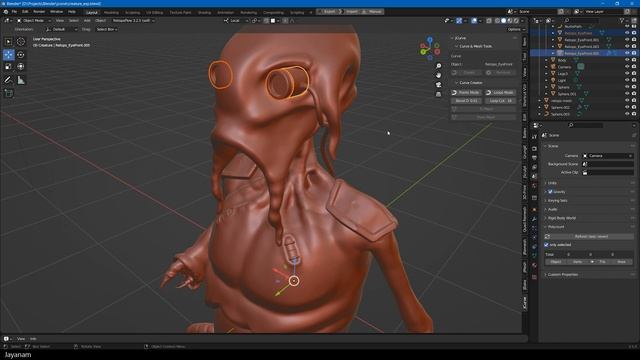The height and width of the screenshot is (360, 640).
Task: Open the Window menu
Action: [x=56, y=12]
